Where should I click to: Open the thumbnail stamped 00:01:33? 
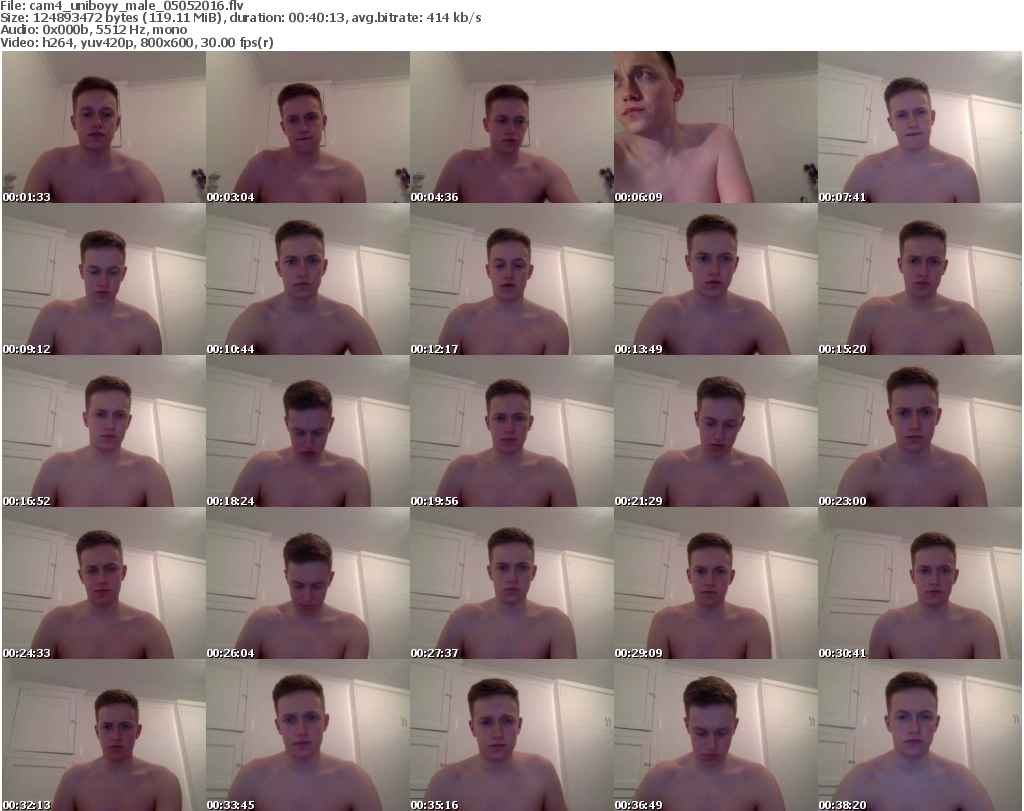[x=104, y=127]
